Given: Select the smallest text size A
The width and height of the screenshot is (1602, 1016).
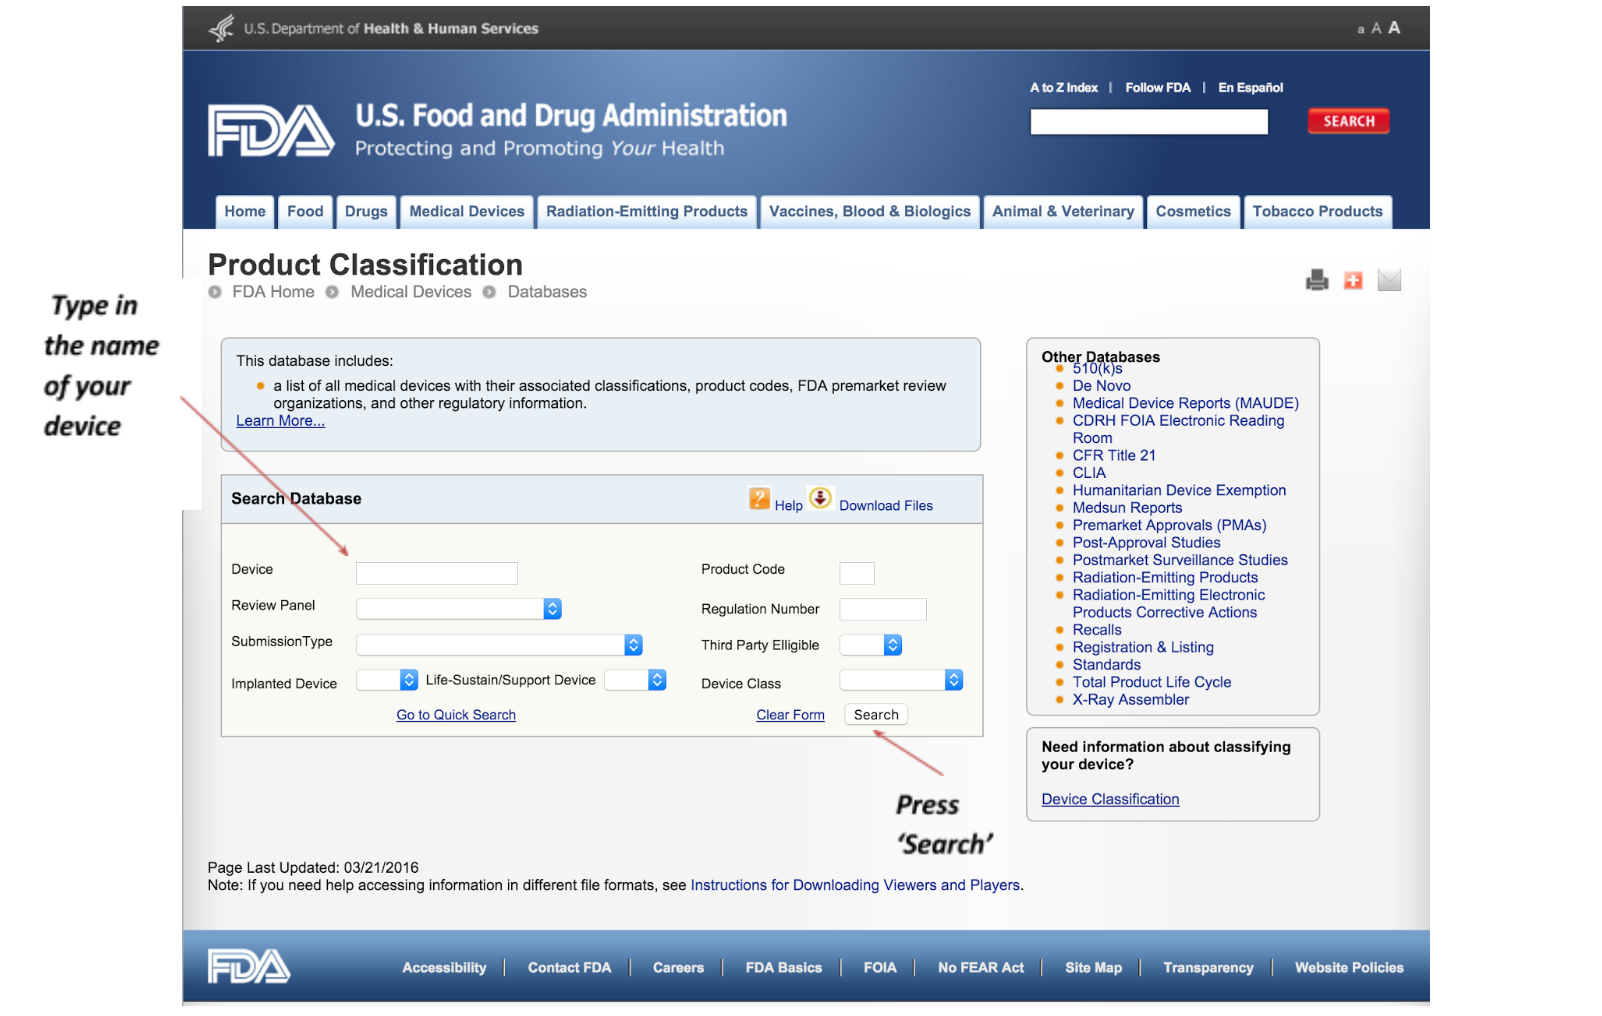Looking at the screenshot, I should click(1360, 30).
